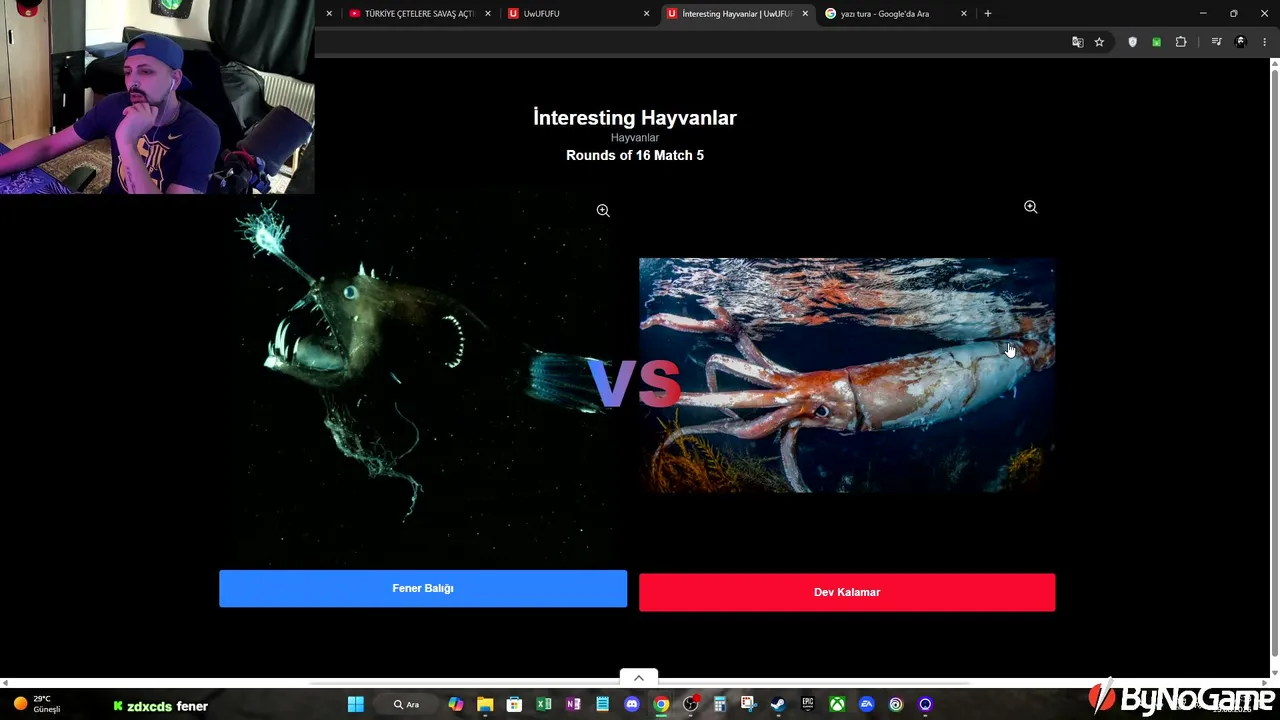Image resolution: width=1280 pixels, height=720 pixels.
Task: Zoom in on the anglerfish image
Action: pos(603,211)
